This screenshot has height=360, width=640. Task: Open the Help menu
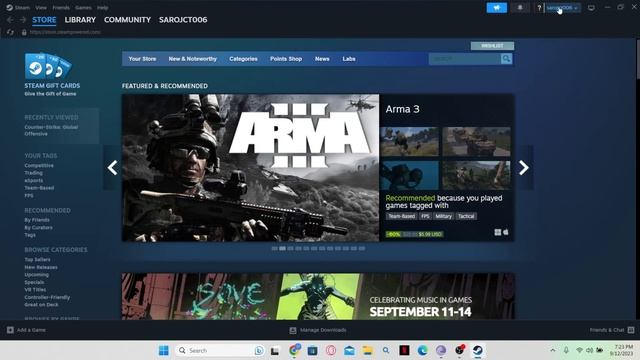[102, 7]
